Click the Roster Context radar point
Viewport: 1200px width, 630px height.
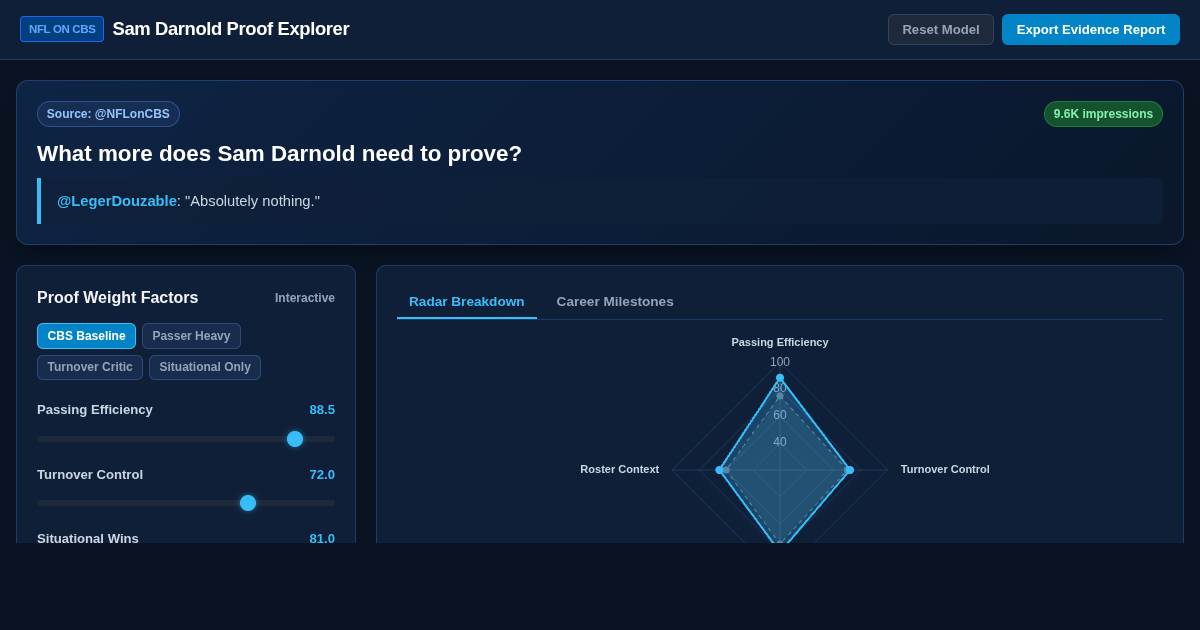coord(719,470)
